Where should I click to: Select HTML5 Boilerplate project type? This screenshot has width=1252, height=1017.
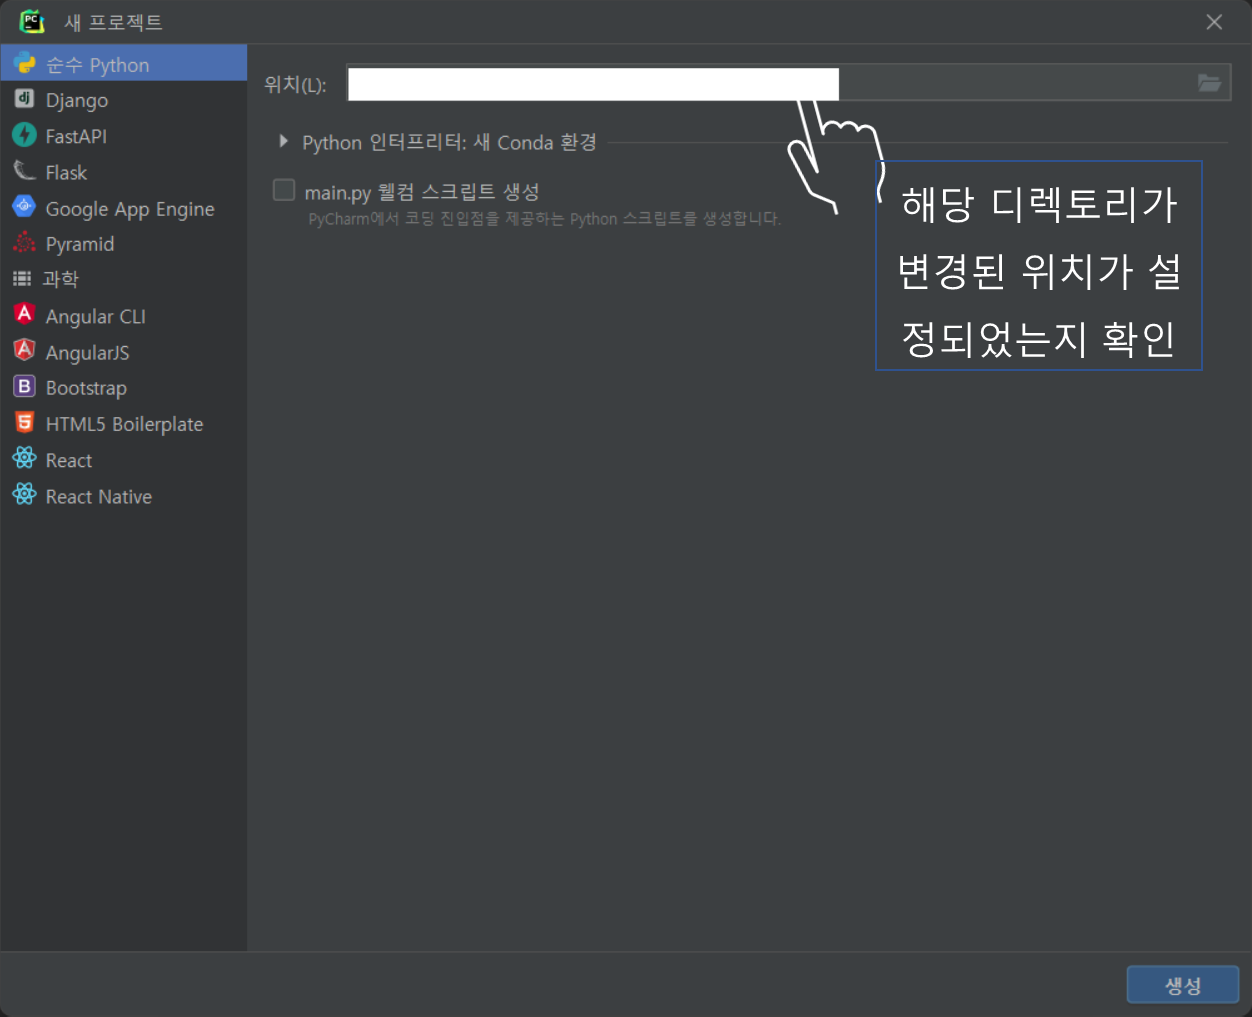tap(124, 424)
